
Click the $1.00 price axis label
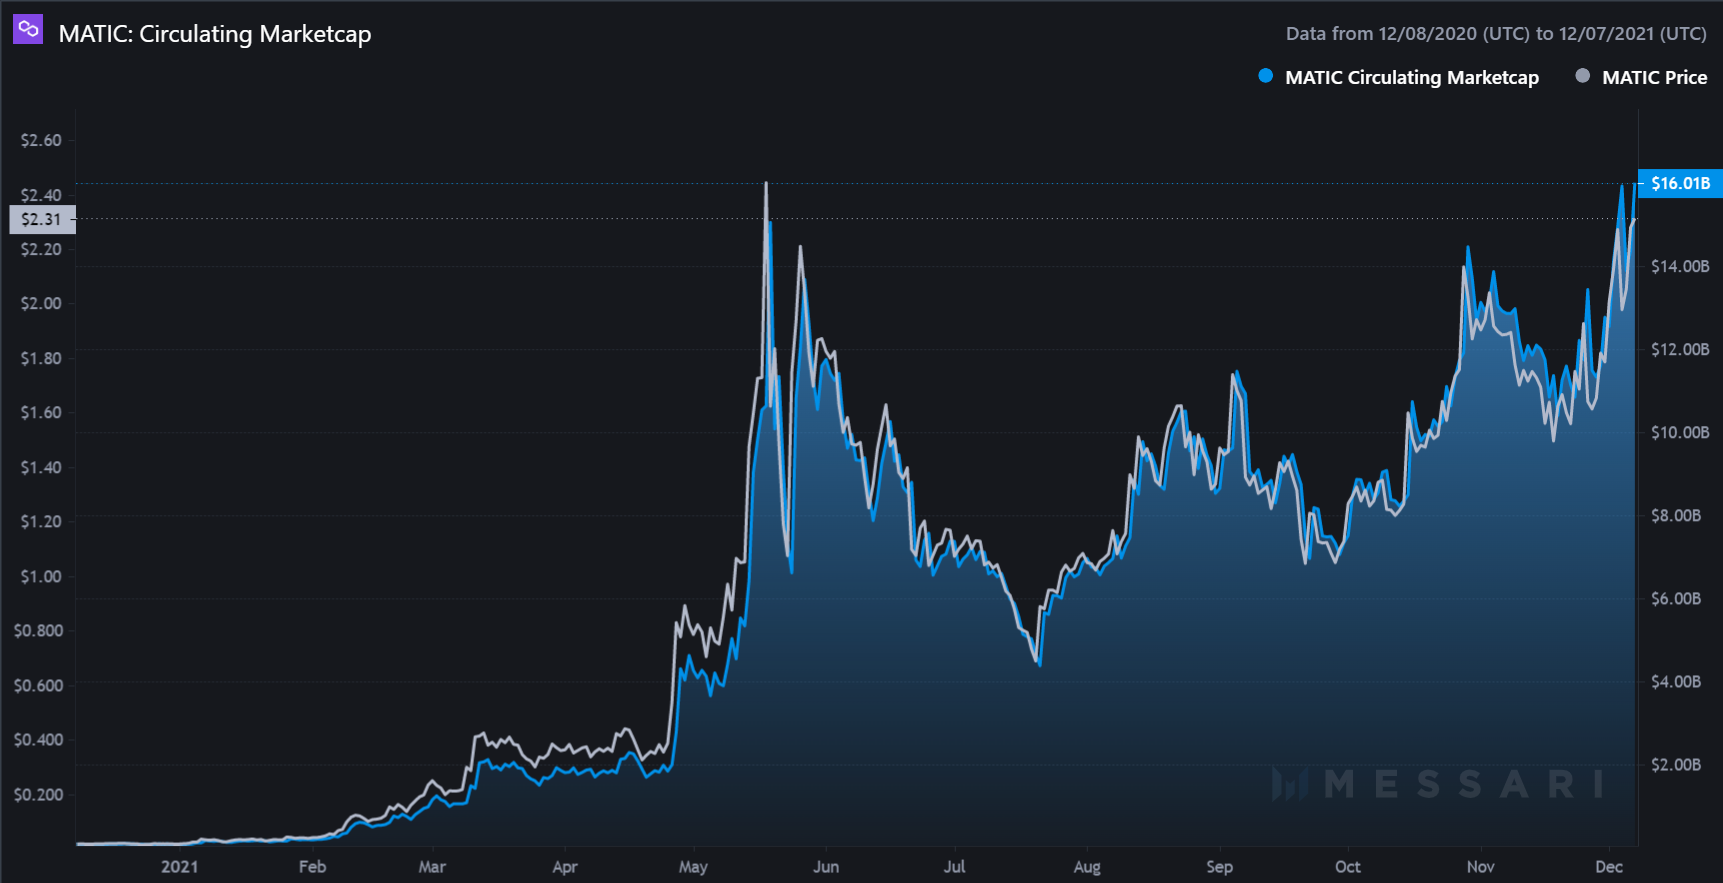[41, 576]
